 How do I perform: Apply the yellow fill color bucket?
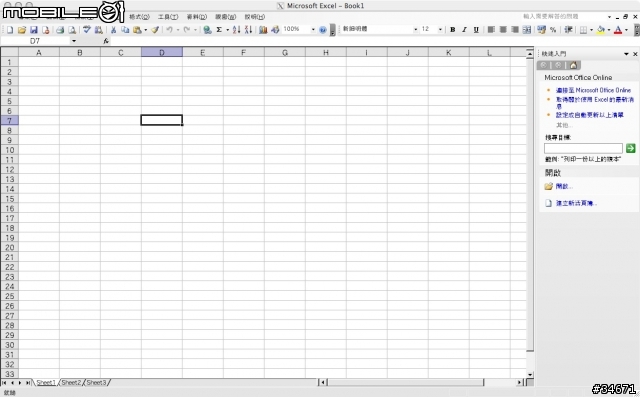(x=600, y=30)
